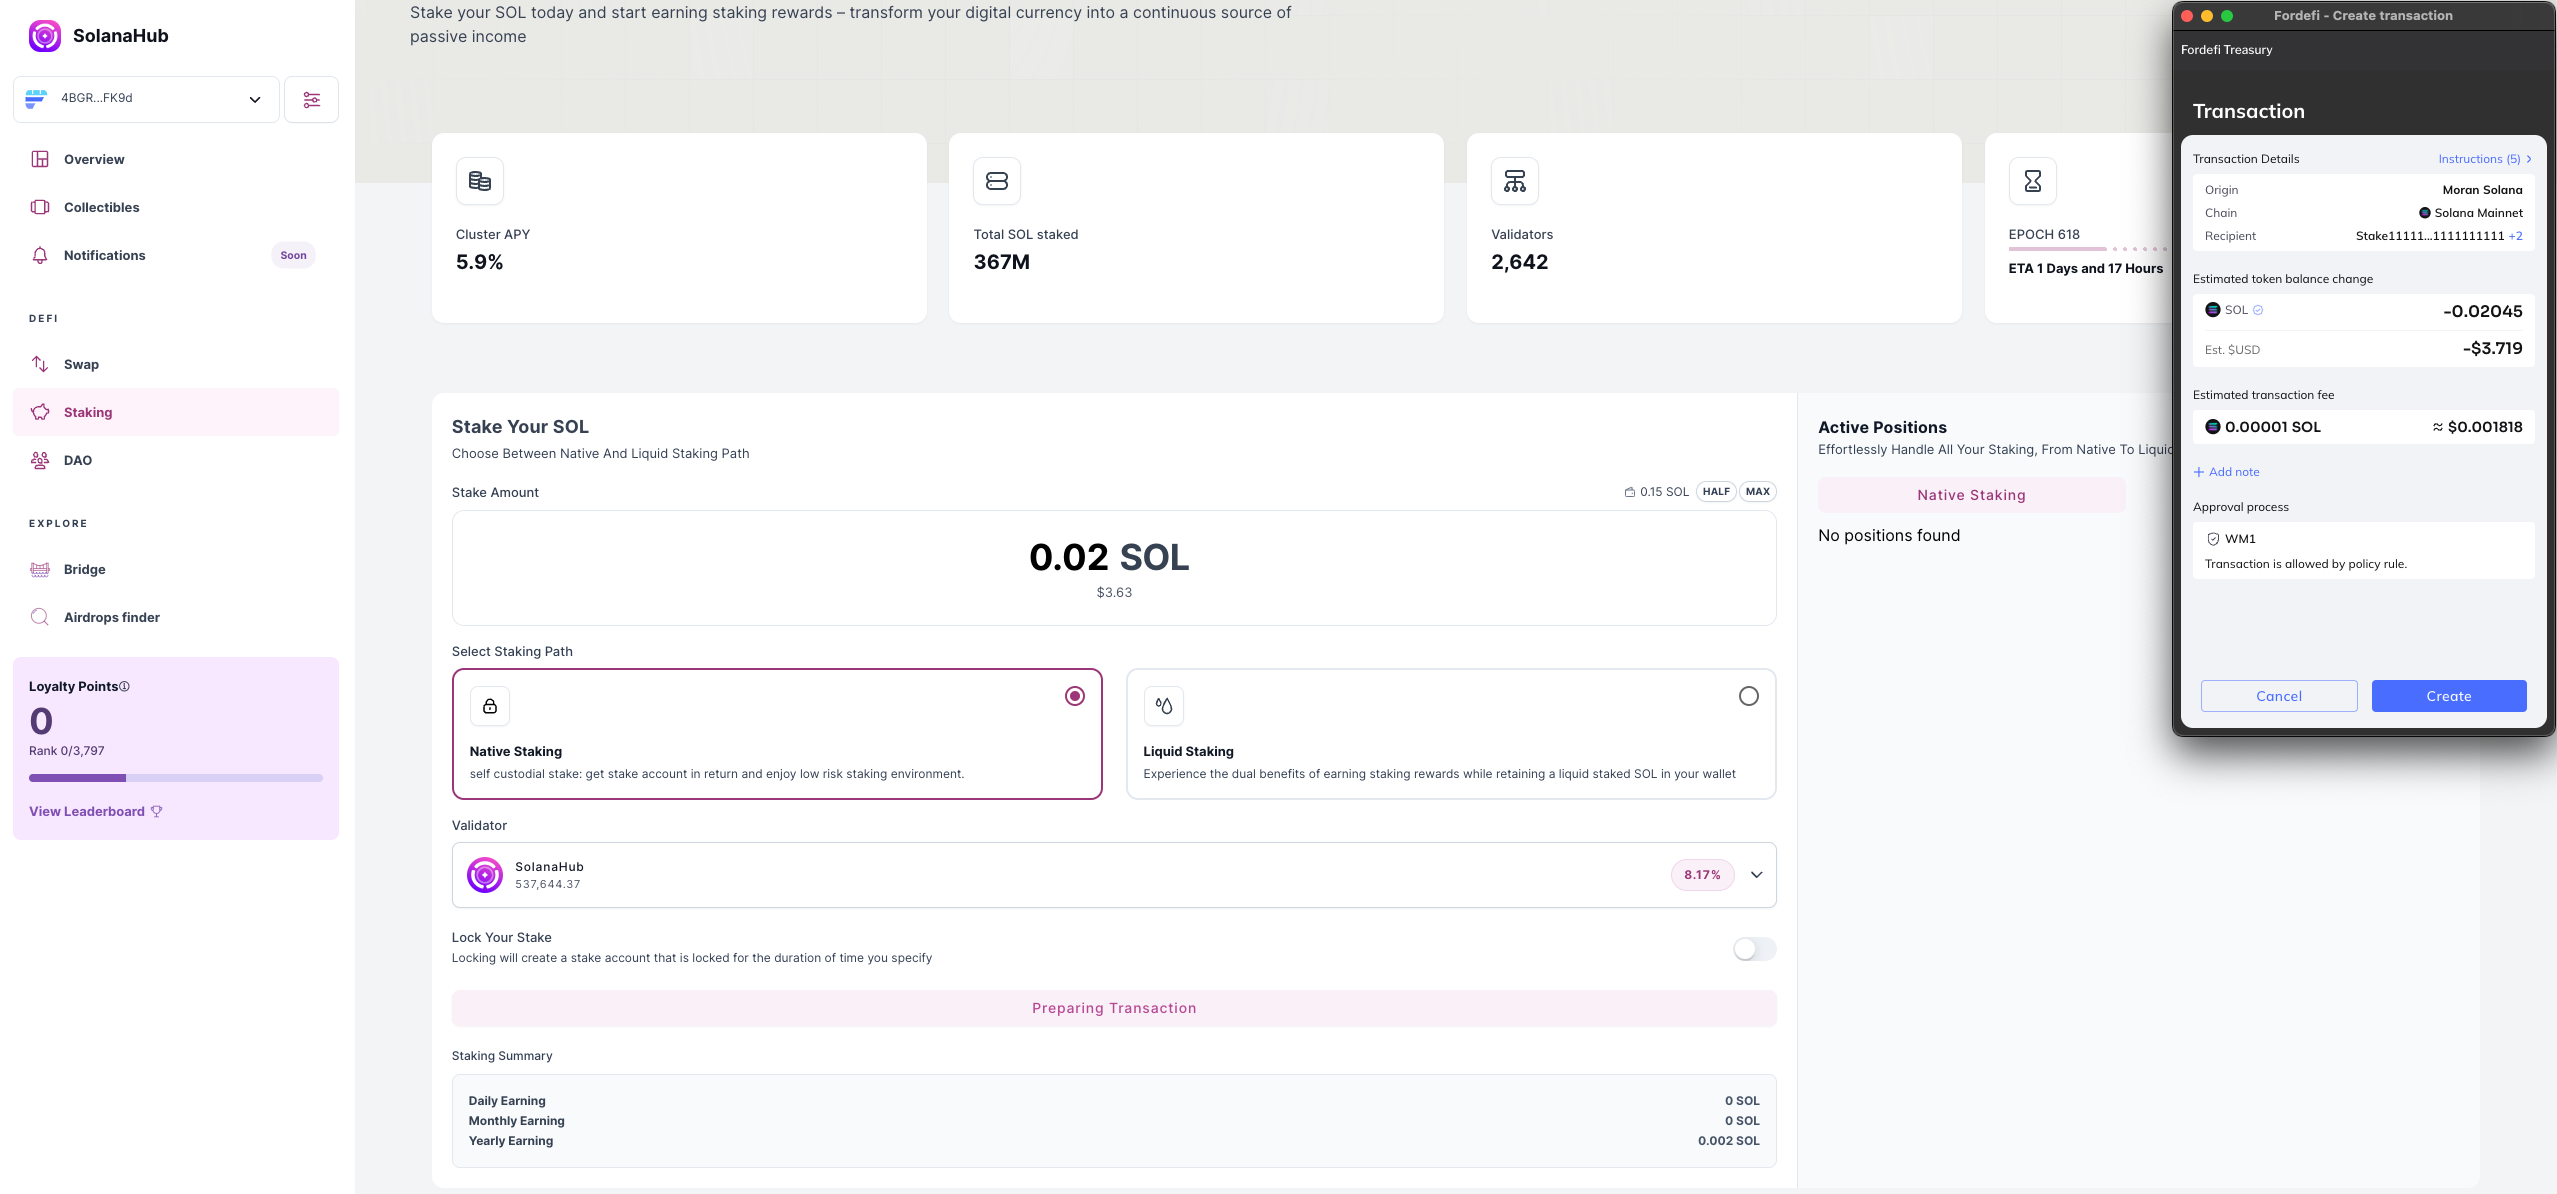Click the Epoch 618 progress bar
The width and height of the screenshot is (2557, 1194).
[x=2088, y=249]
